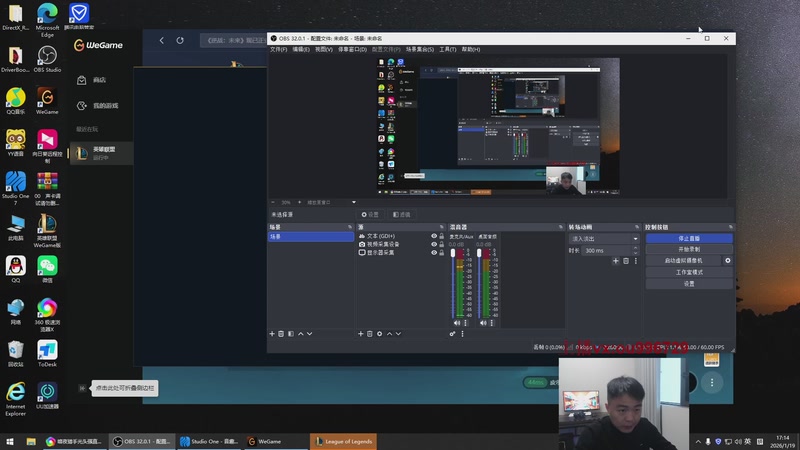This screenshot has width=800, height=450.
Task: Delete the selected scene with trash icon
Action: (281, 334)
